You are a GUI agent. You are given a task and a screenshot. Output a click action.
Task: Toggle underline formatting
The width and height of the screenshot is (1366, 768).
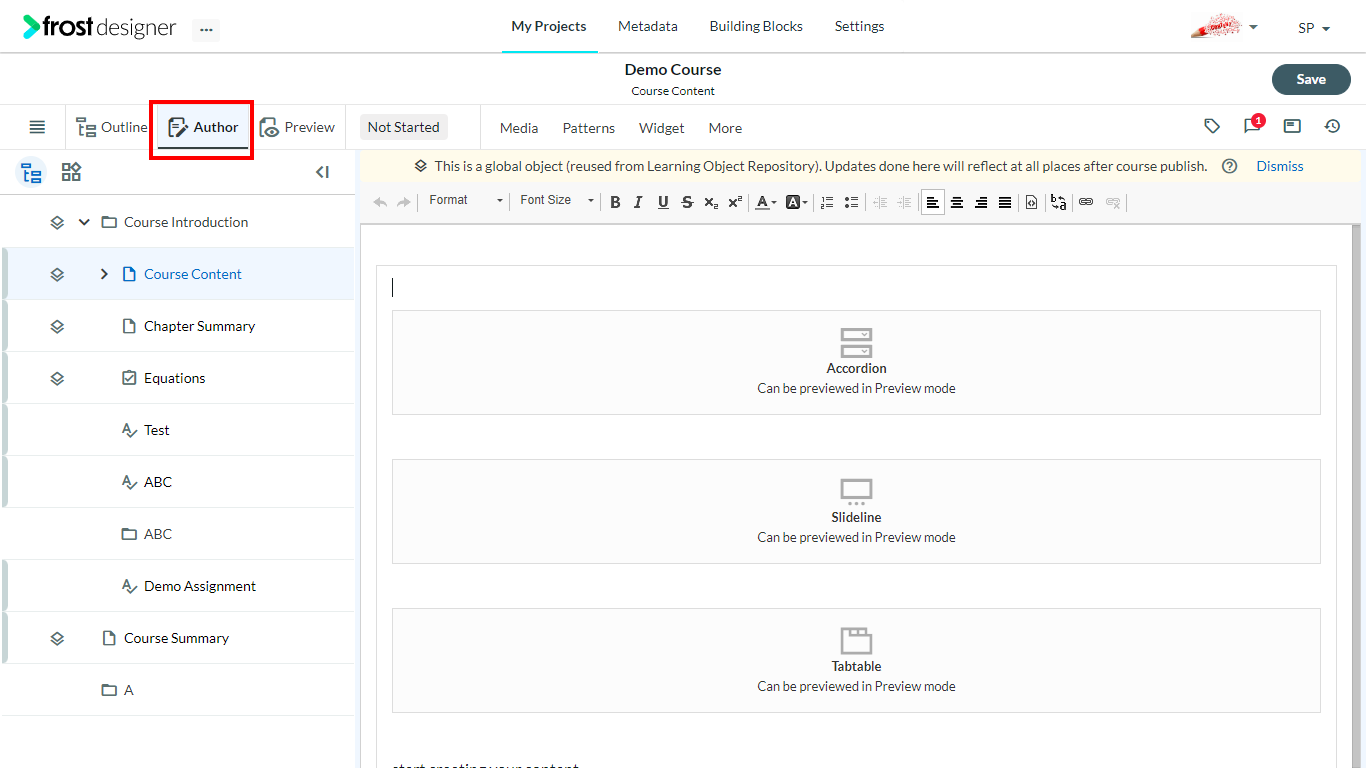click(663, 202)
